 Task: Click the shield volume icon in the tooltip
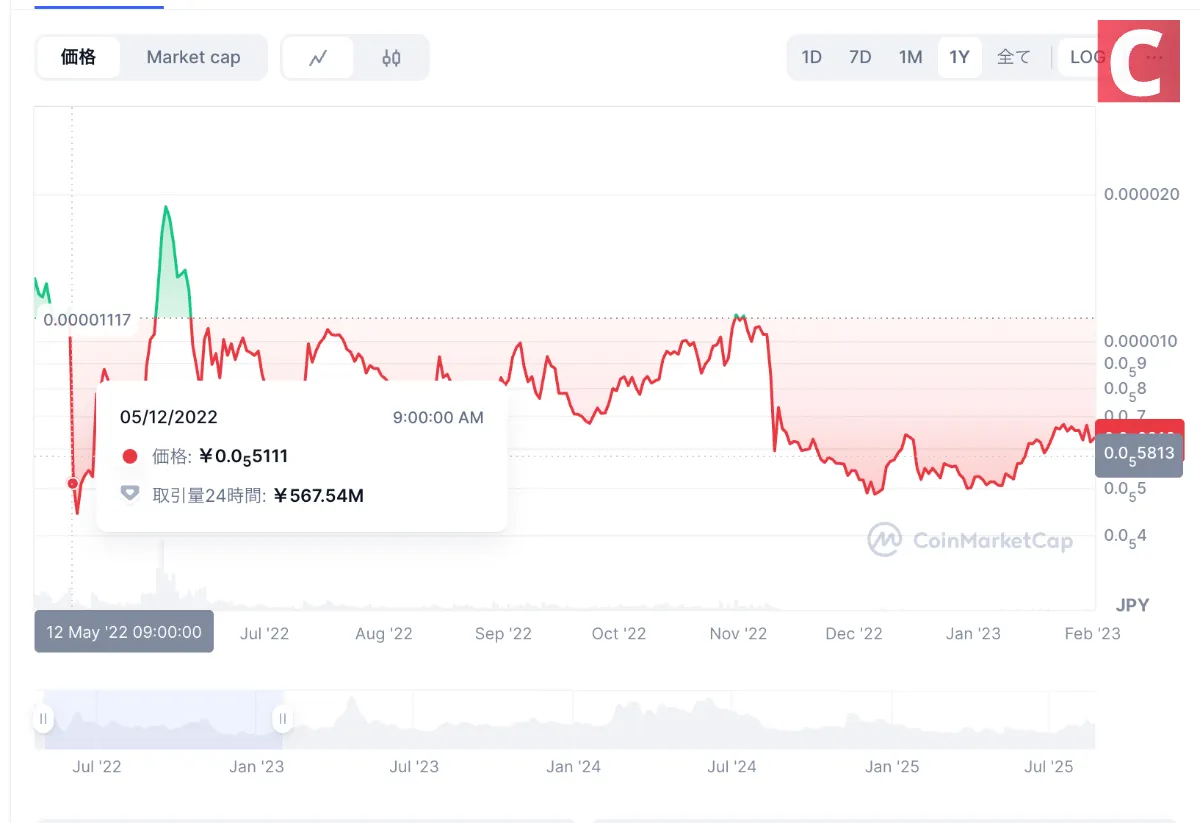pyautogui.click(x=130, y=495)
